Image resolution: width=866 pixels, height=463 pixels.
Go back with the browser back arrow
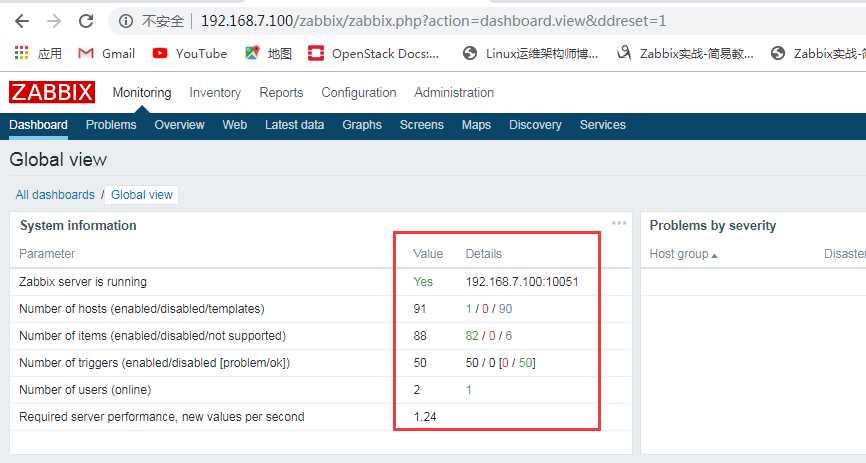(22, 21)
